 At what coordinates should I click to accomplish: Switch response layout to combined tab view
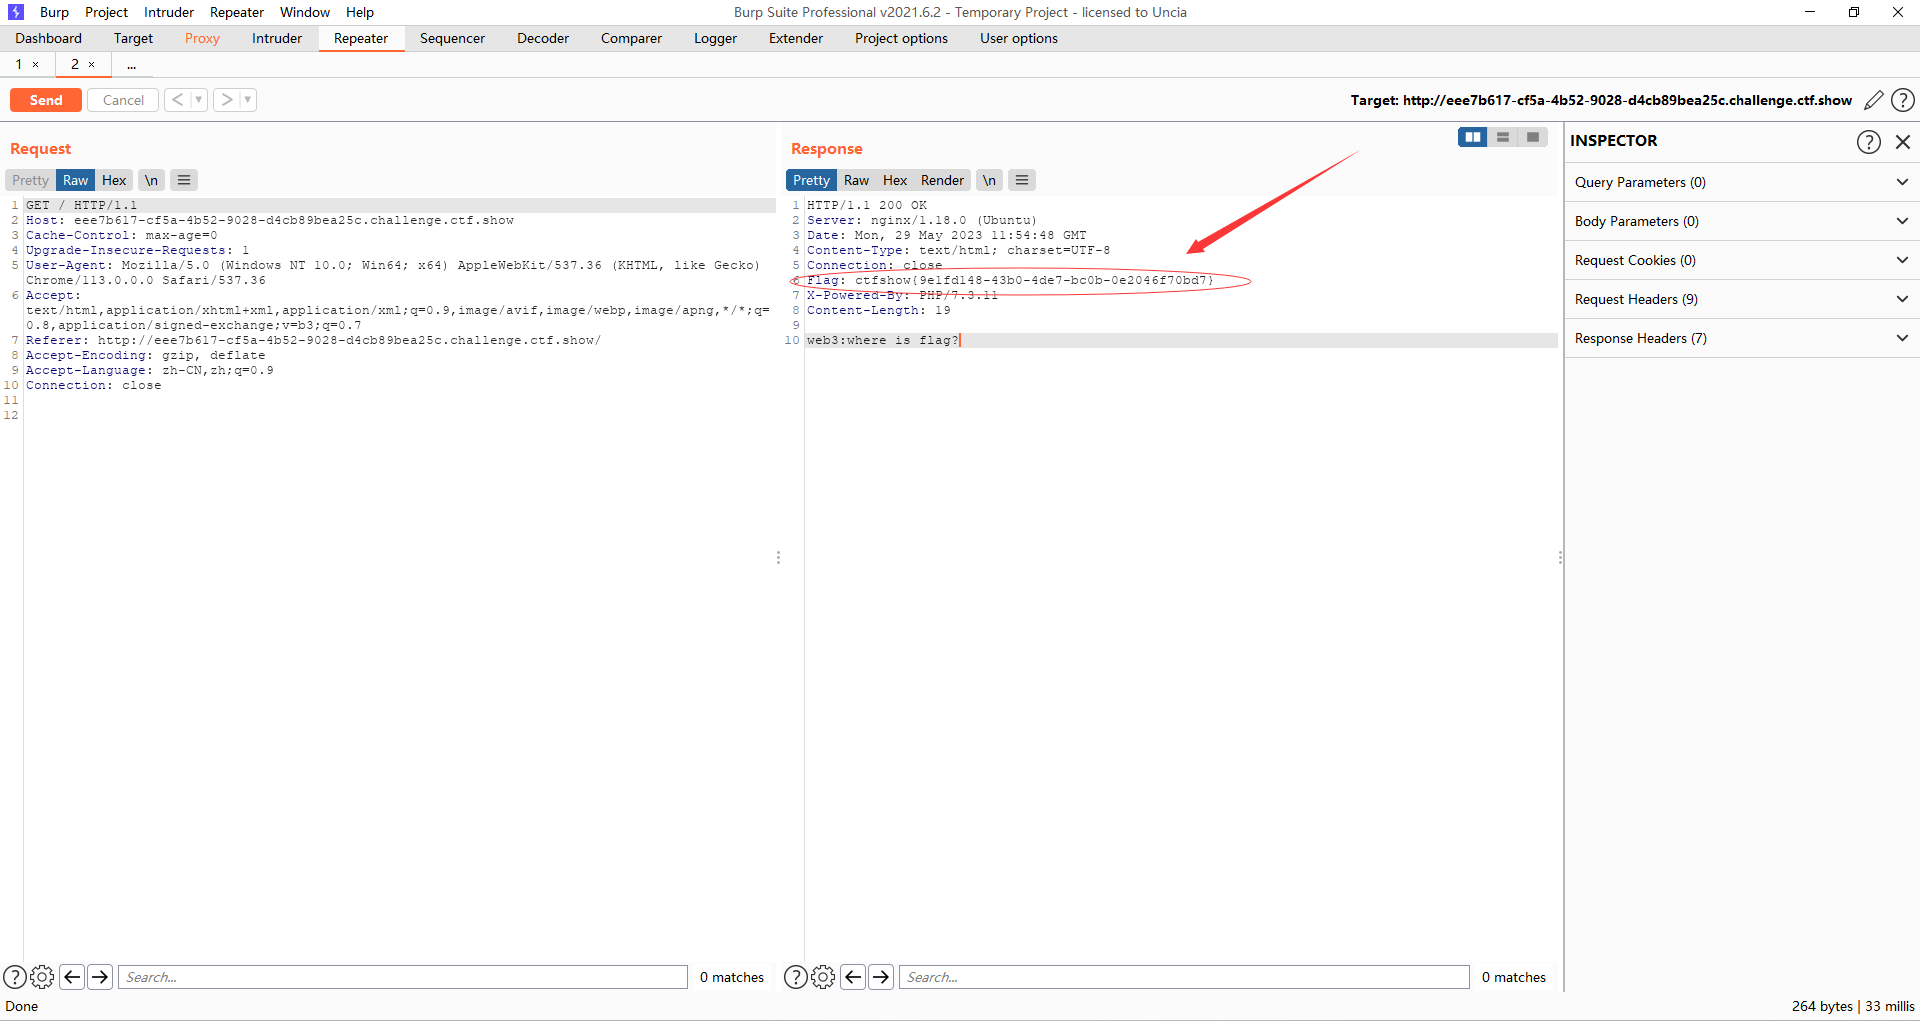pos(1532,137)
